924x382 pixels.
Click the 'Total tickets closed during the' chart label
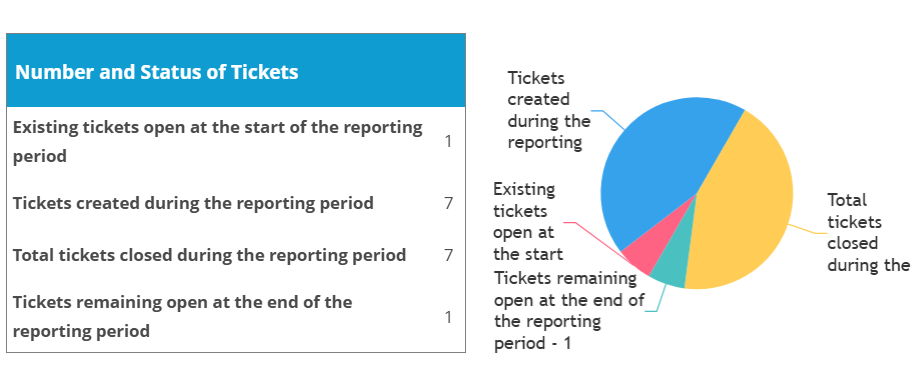click(x=868, y=232)
